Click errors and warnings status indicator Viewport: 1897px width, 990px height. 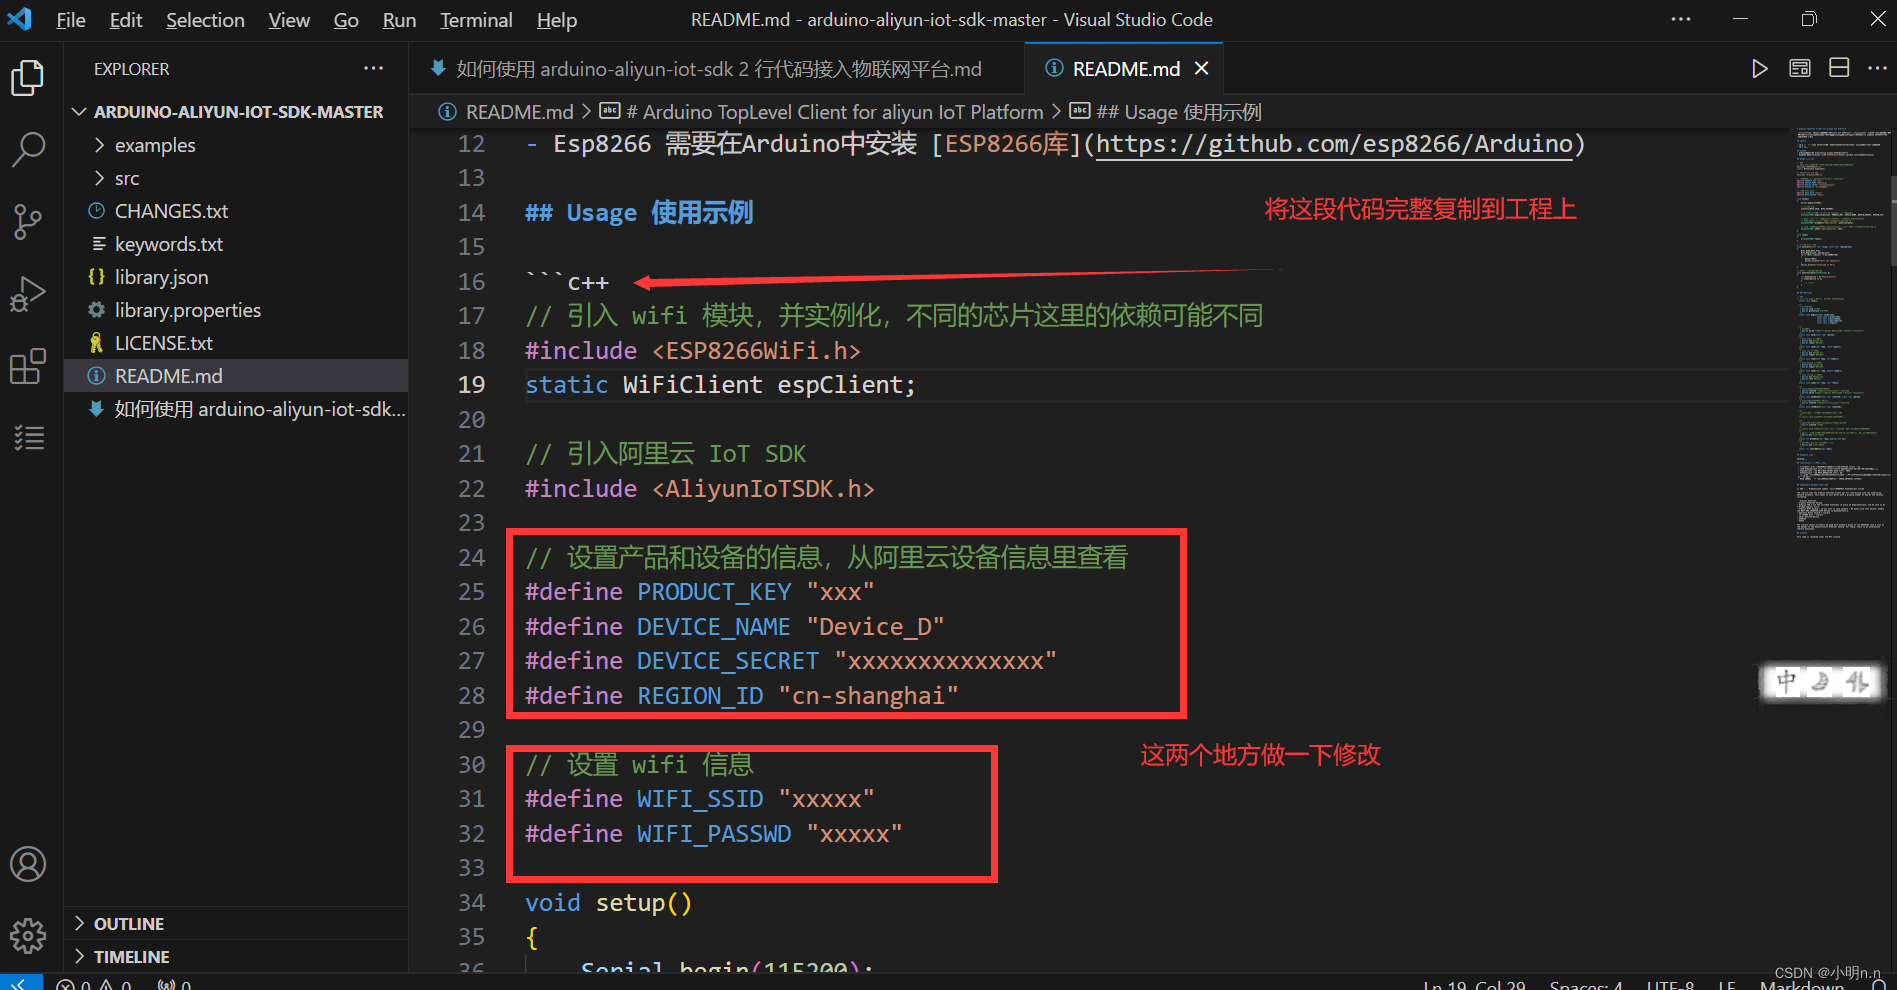pyautogui.click(x=94, y=984)
